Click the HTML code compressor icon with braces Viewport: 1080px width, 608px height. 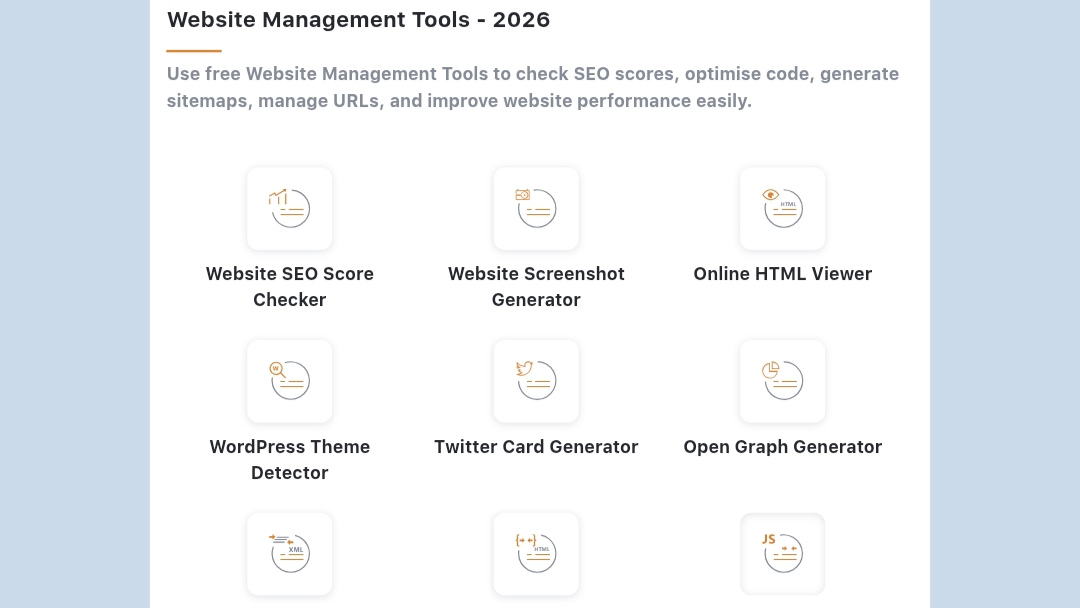(536, 553)
